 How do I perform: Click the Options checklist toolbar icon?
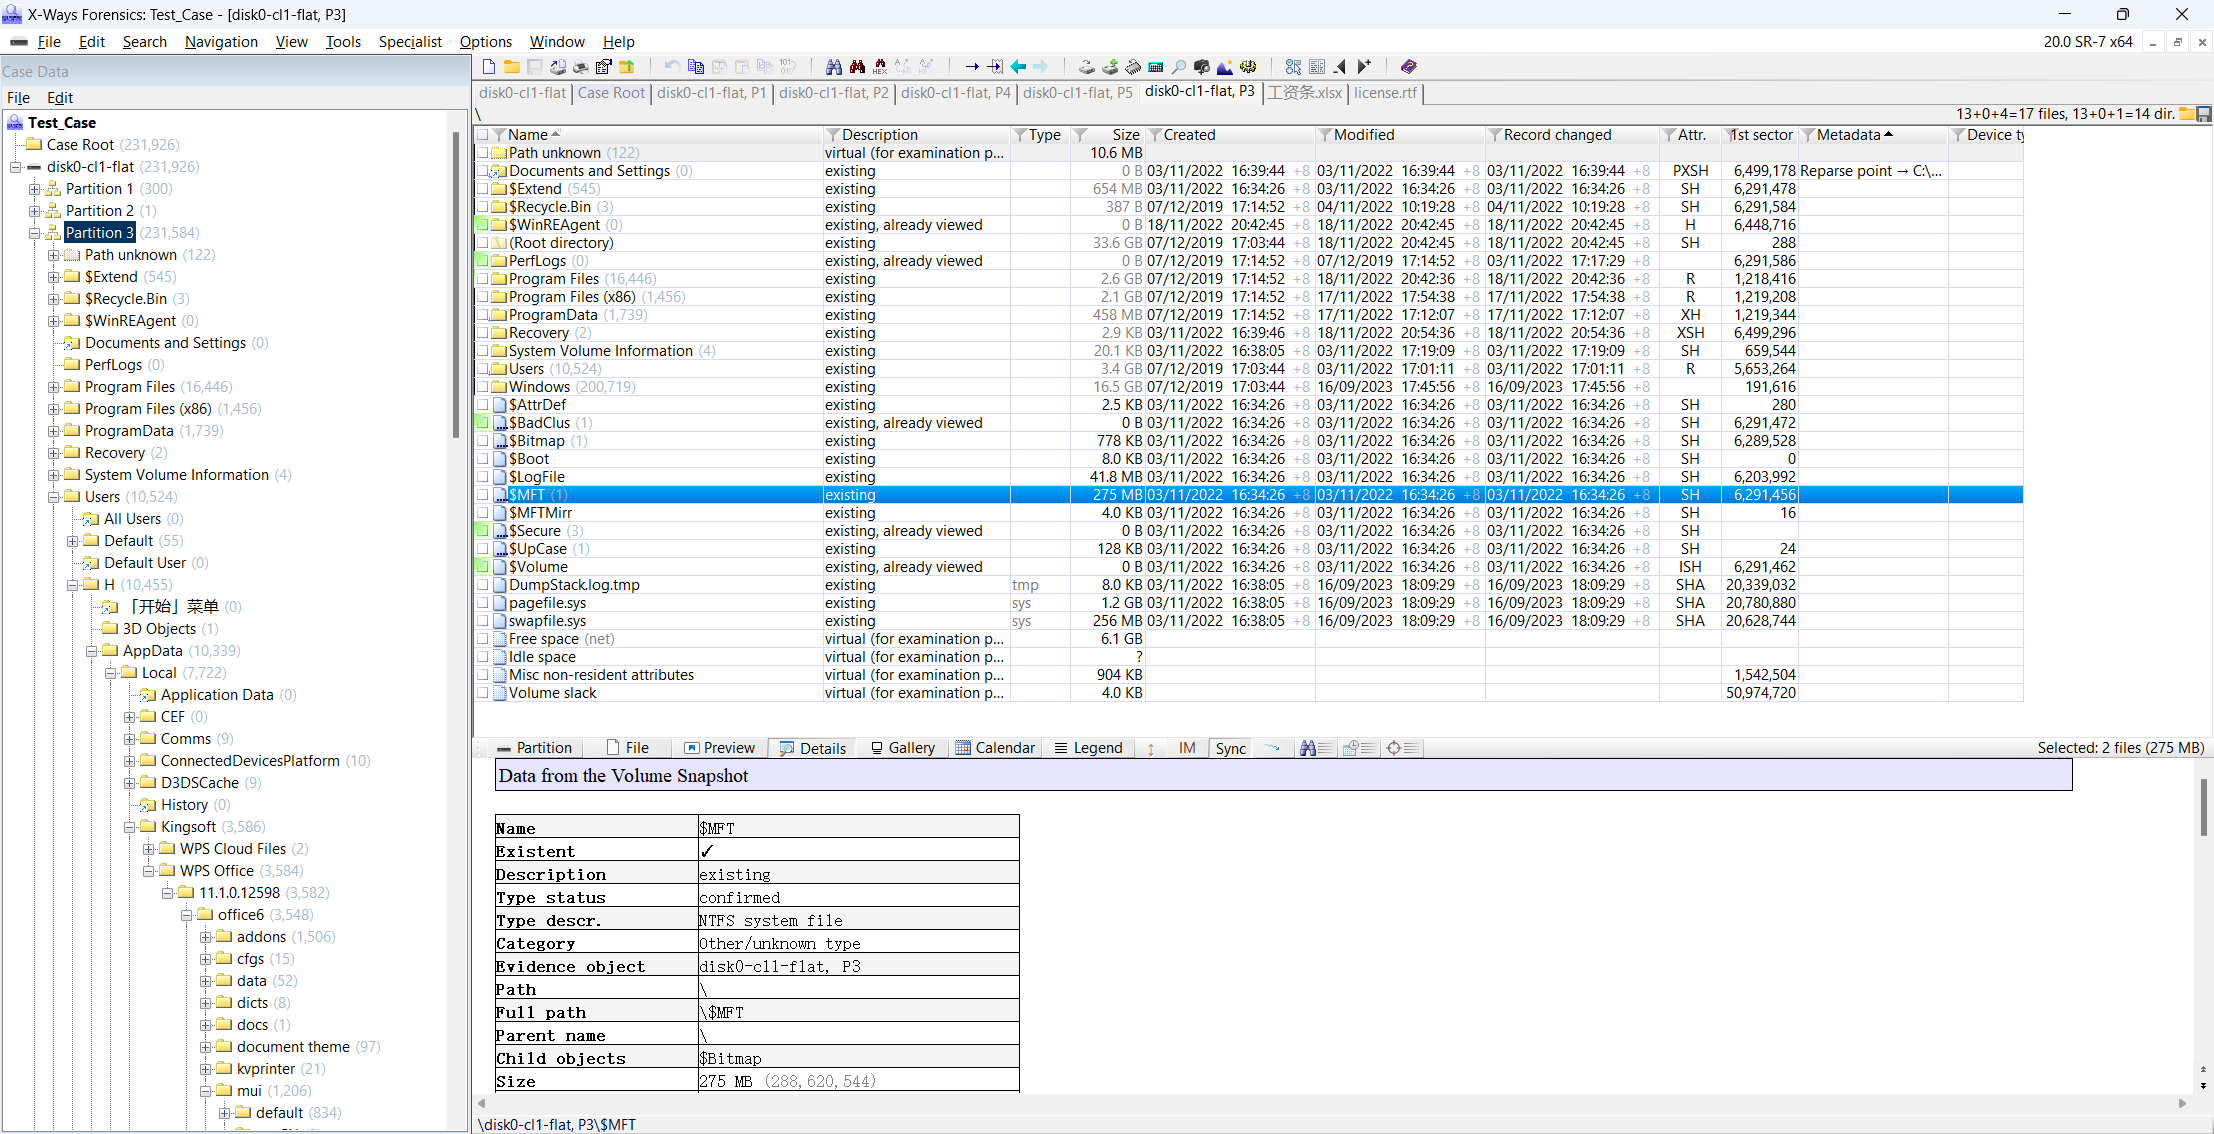[x=1294, y=67]
